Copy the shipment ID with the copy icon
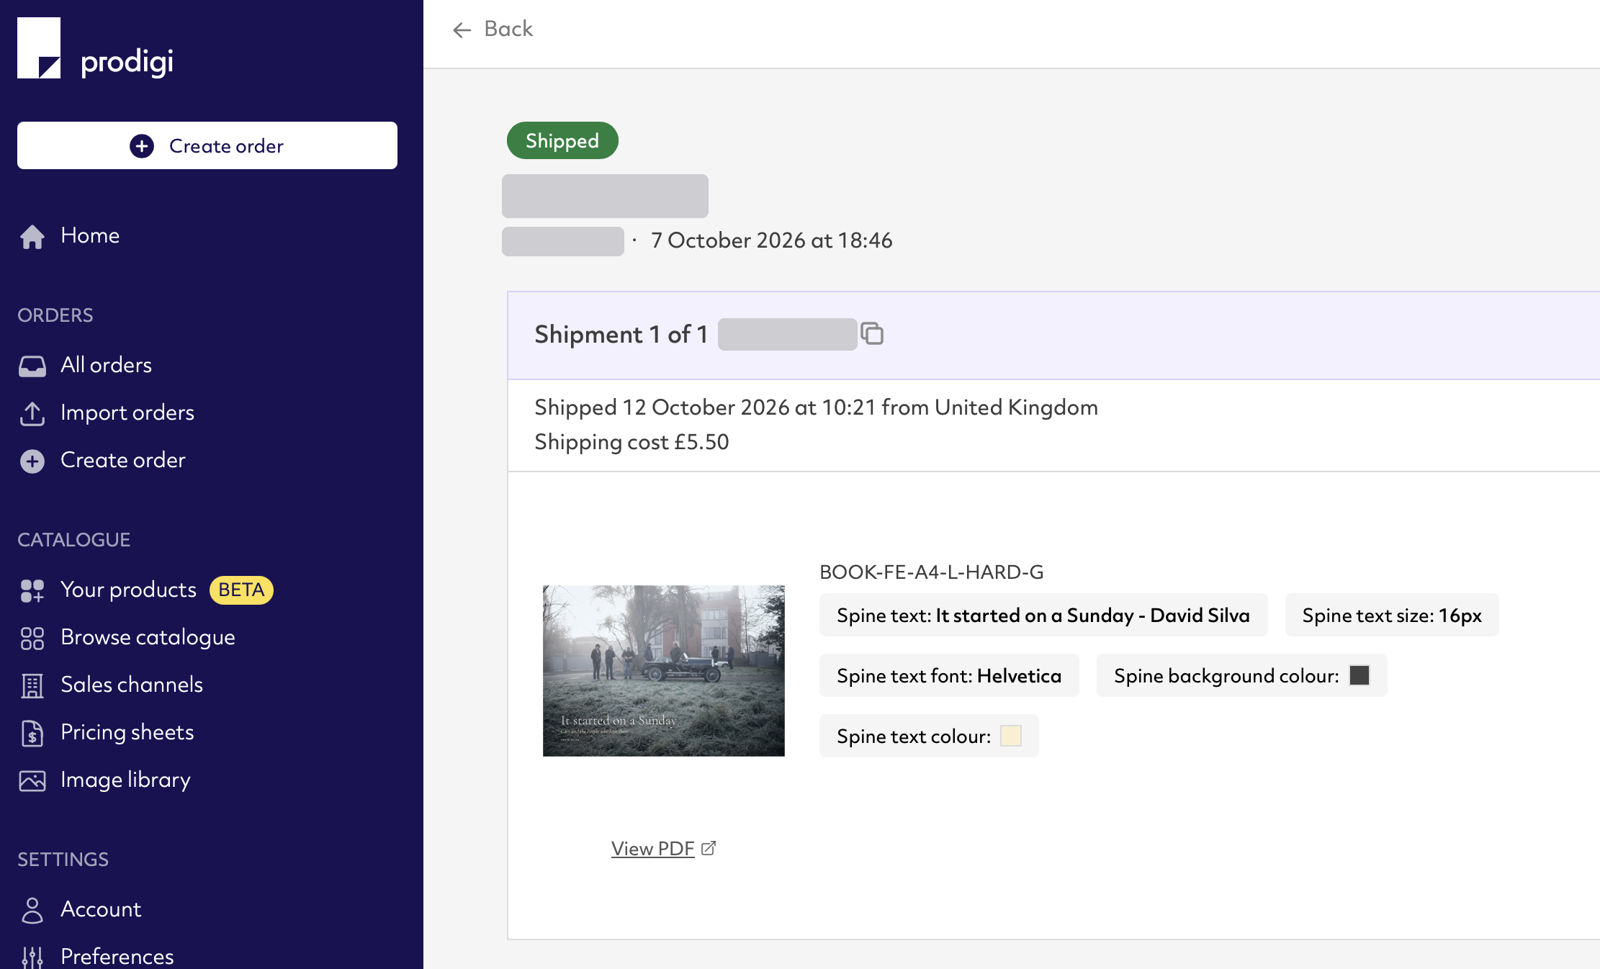This screenshot has height=969, width=1600. click(x=872, y=334)
